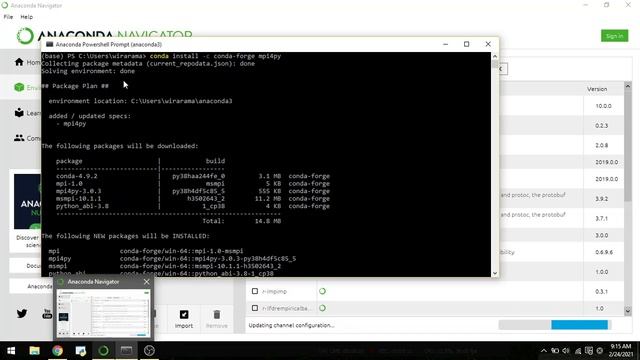Minimize the Anaconda Powershell Prompt window
Screen dimensions: 640x360
pos(445,44)
